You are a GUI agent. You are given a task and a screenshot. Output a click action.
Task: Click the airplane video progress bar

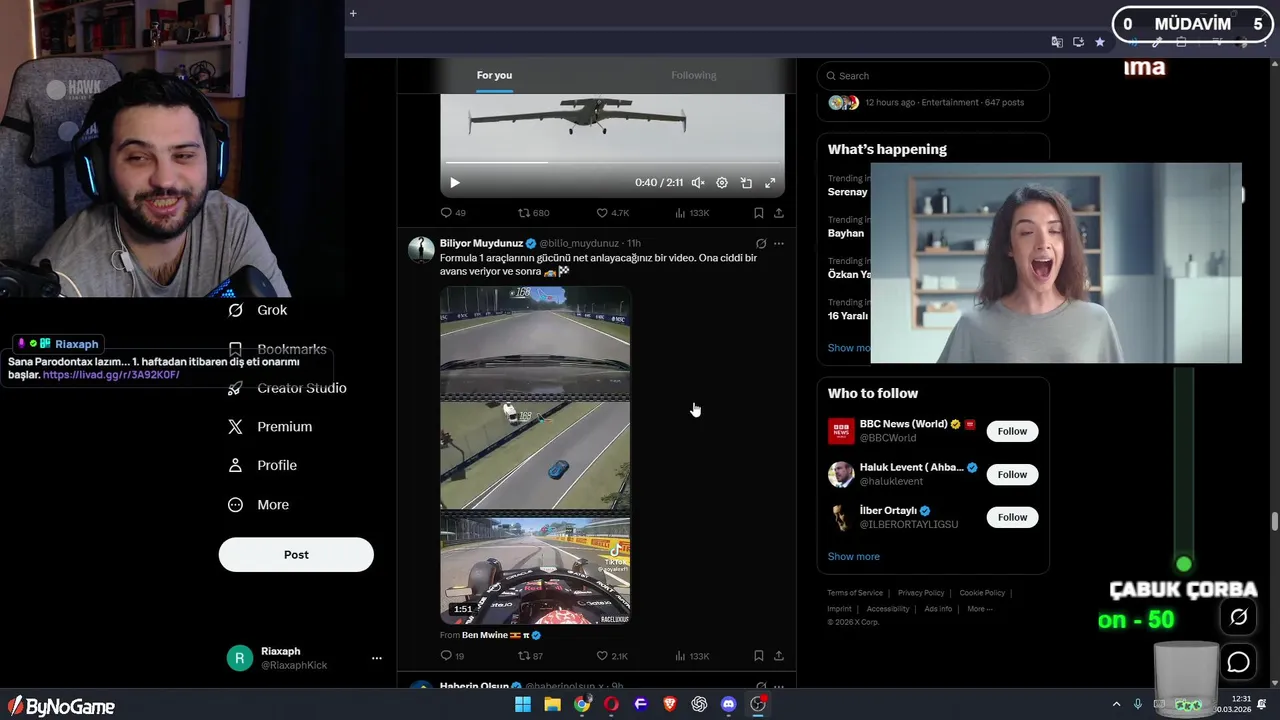(x=612, y=162)
